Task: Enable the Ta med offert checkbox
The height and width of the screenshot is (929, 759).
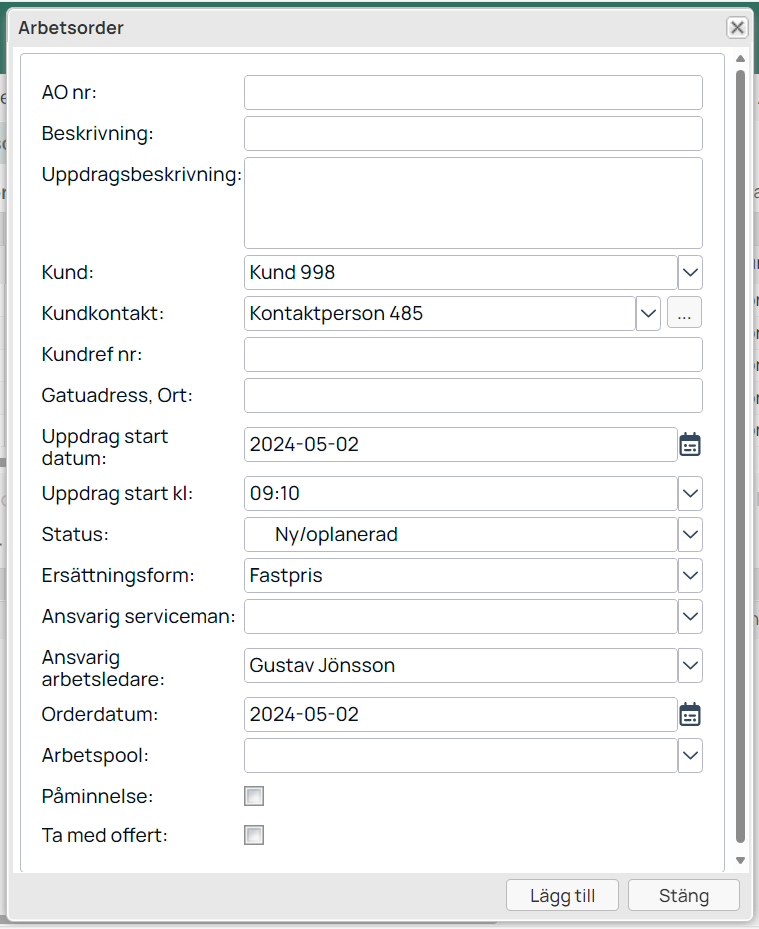Action: [254, 835]
